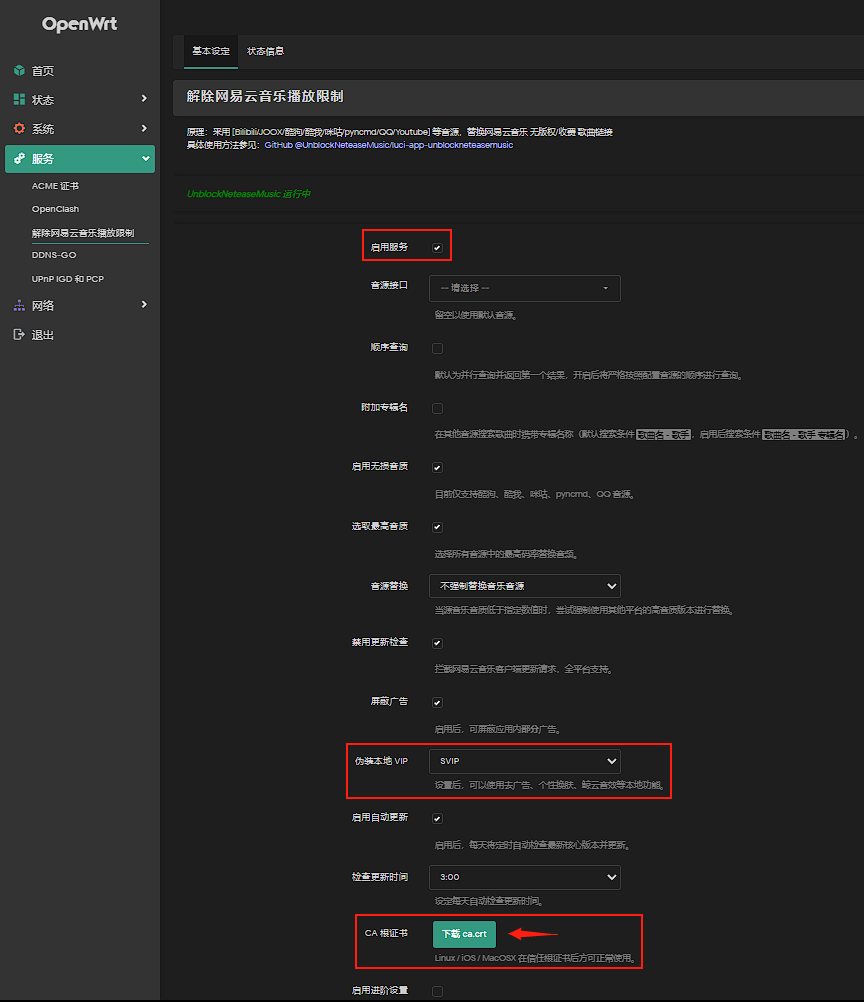
Task: Click the 系统 gear icon
Action: 19,128
